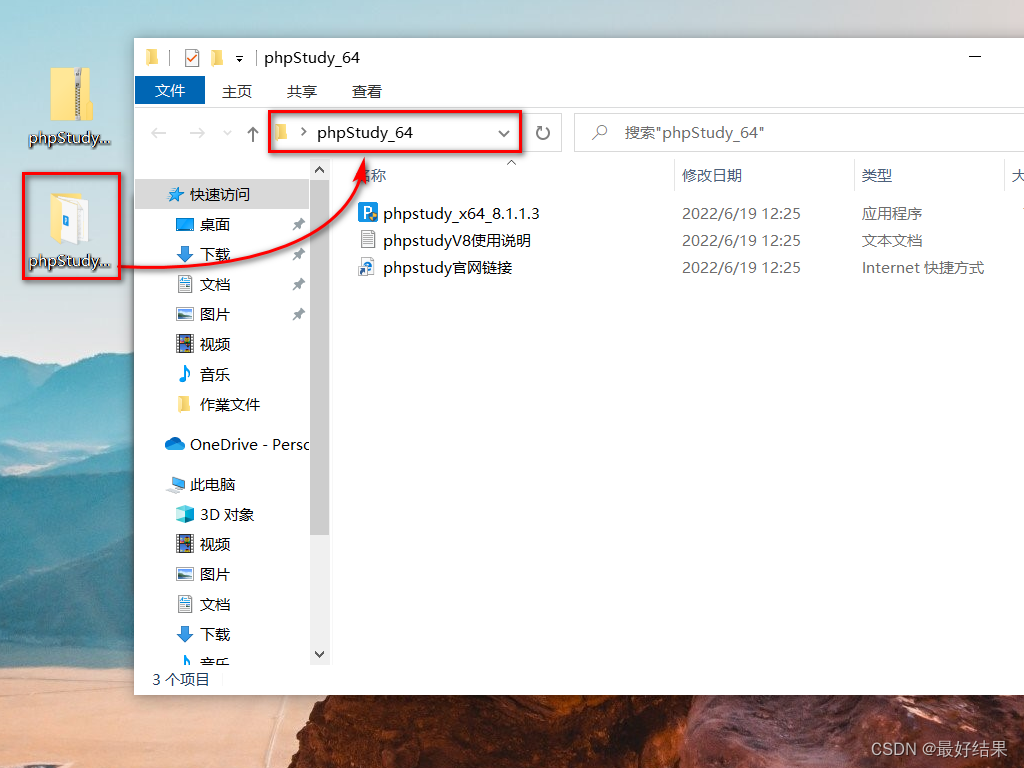The height and width of the screenshot is (768, 1024).
Task: Click the 2022/6/19 12:25 date of phpstudy_x64_8.1.1.3
Action: (741, 214)
